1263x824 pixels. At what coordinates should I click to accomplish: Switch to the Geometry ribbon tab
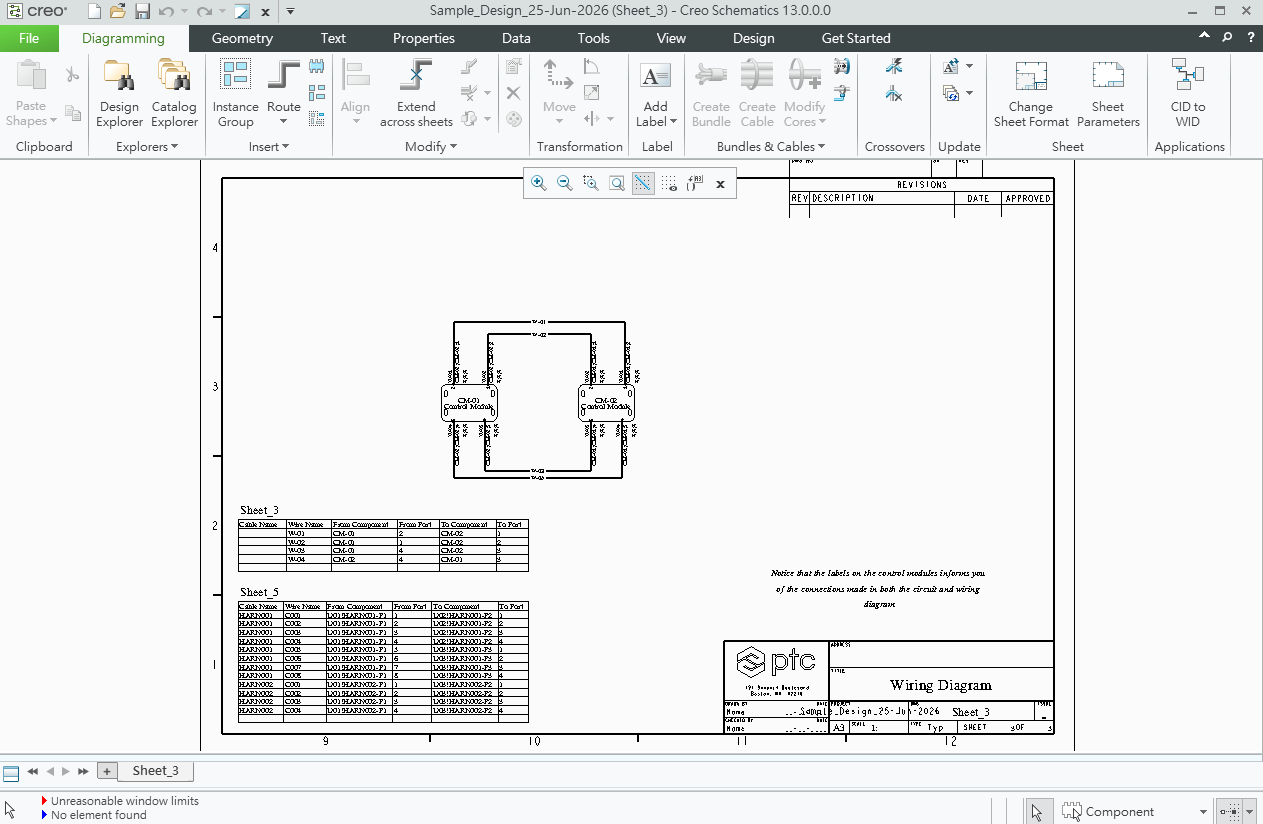(x=242, y=38)
